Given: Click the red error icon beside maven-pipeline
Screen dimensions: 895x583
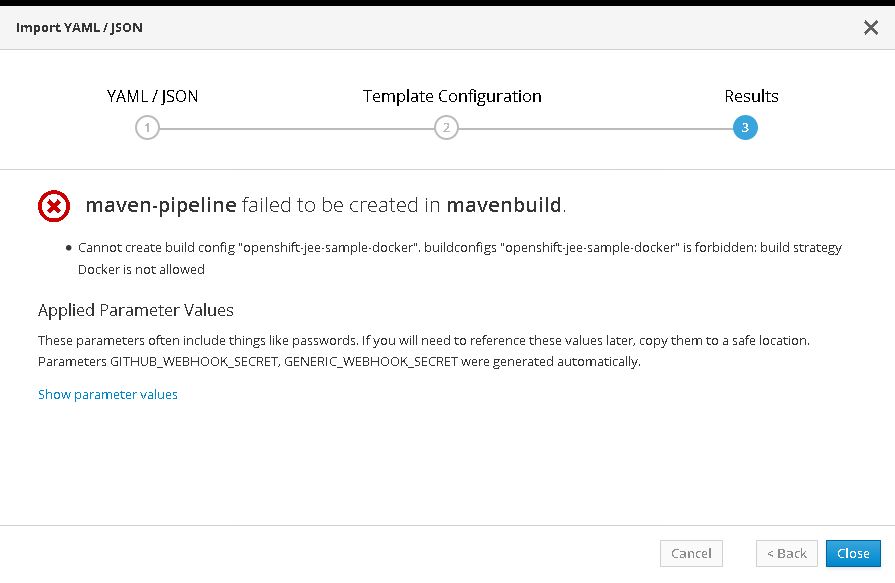Looking at the screenshot, I should 53,205.
